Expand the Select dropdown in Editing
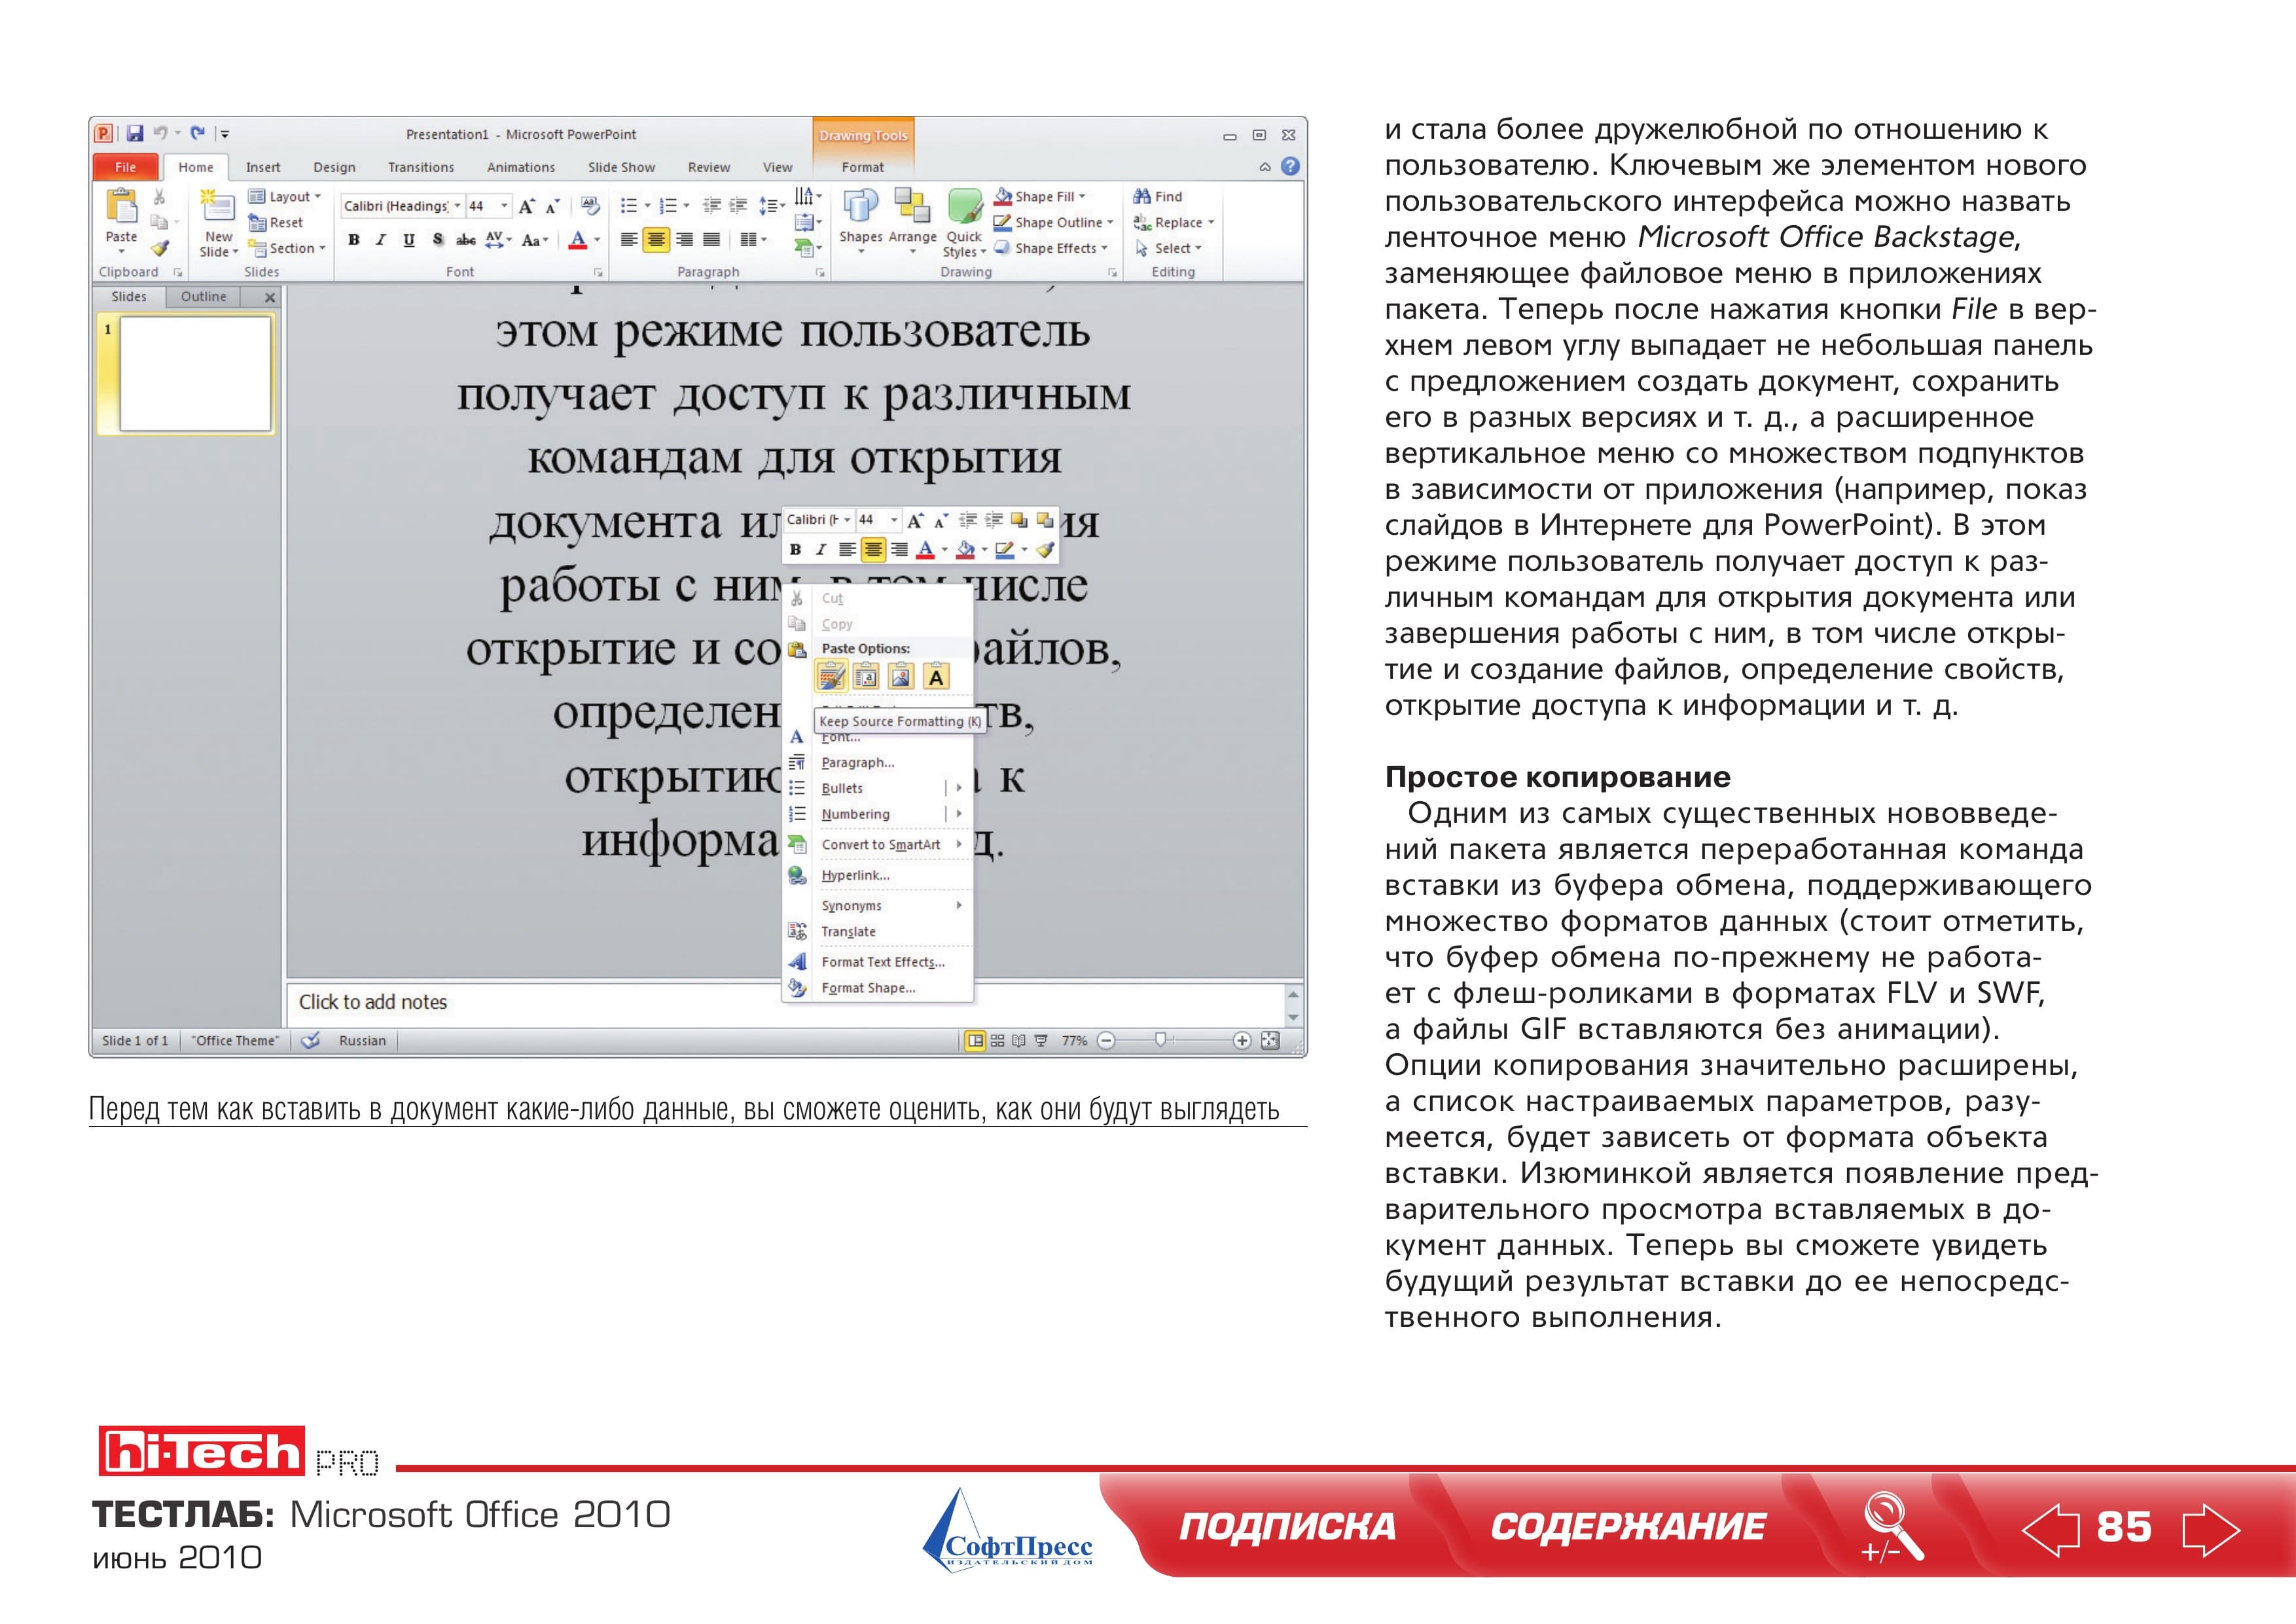The height and width of the screenshot is (1624, 2296). (1169, 248)
